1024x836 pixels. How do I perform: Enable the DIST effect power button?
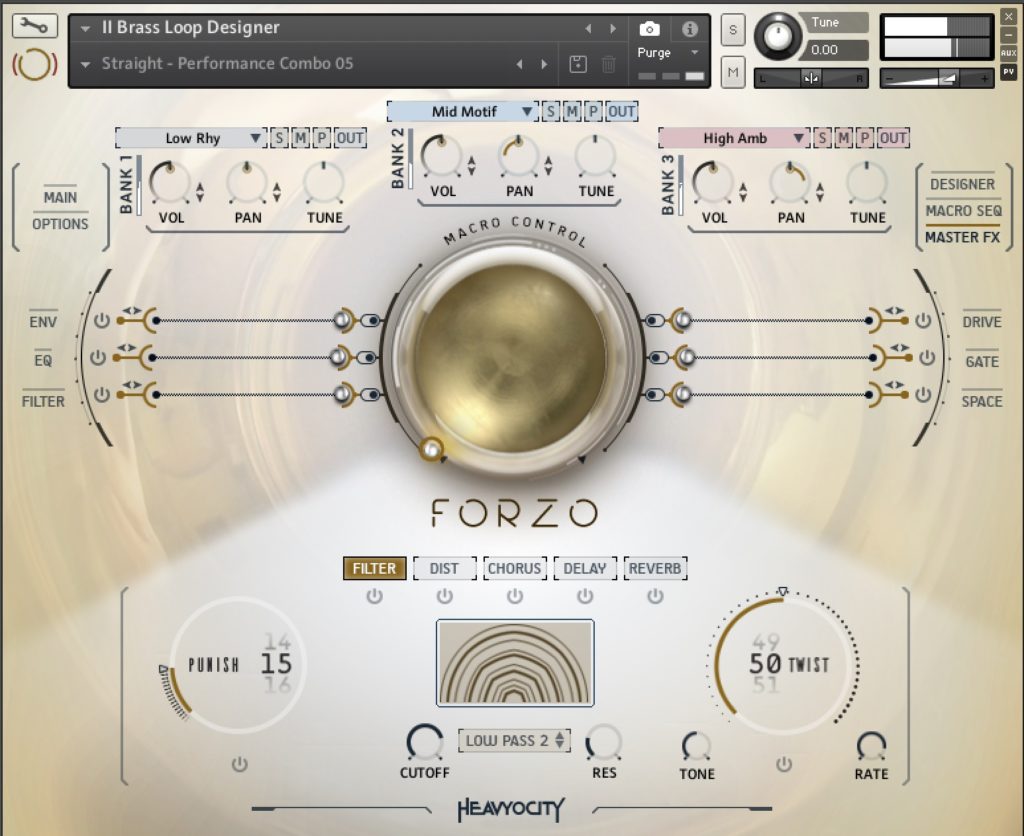click(x=445, y=596)
